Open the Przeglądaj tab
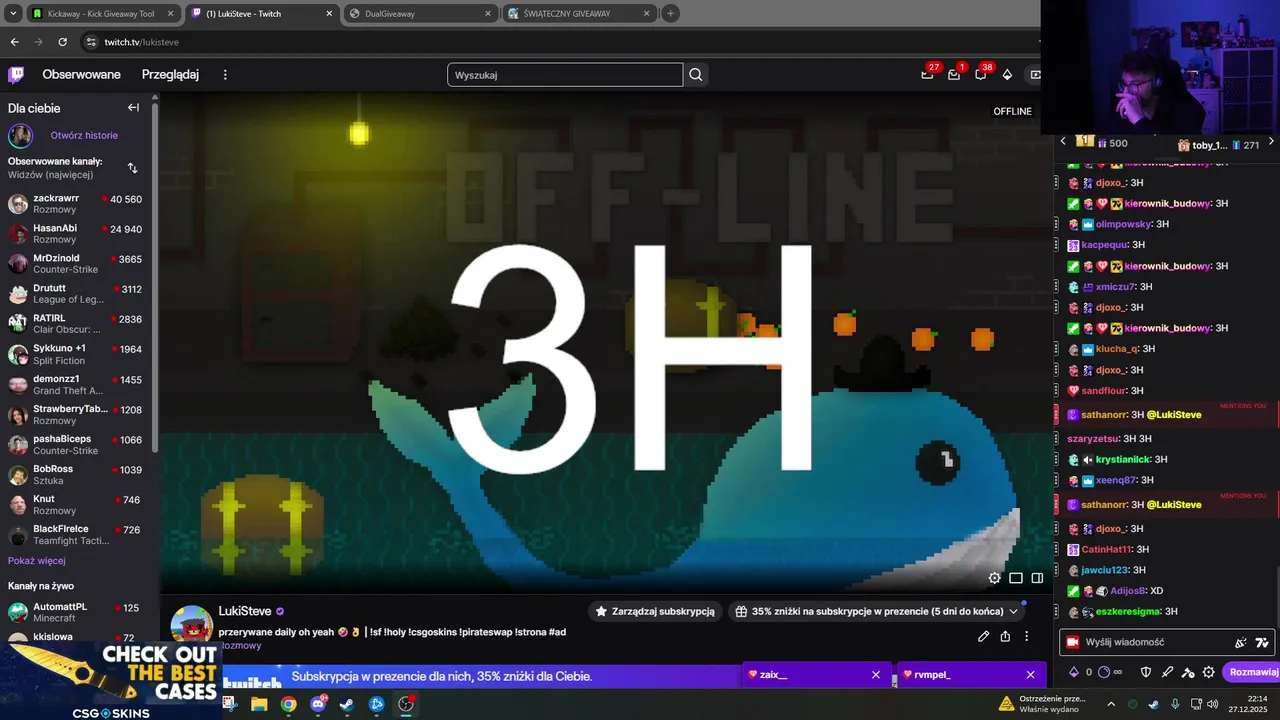This screenshot has height=720, width=1280. (170, 75)
